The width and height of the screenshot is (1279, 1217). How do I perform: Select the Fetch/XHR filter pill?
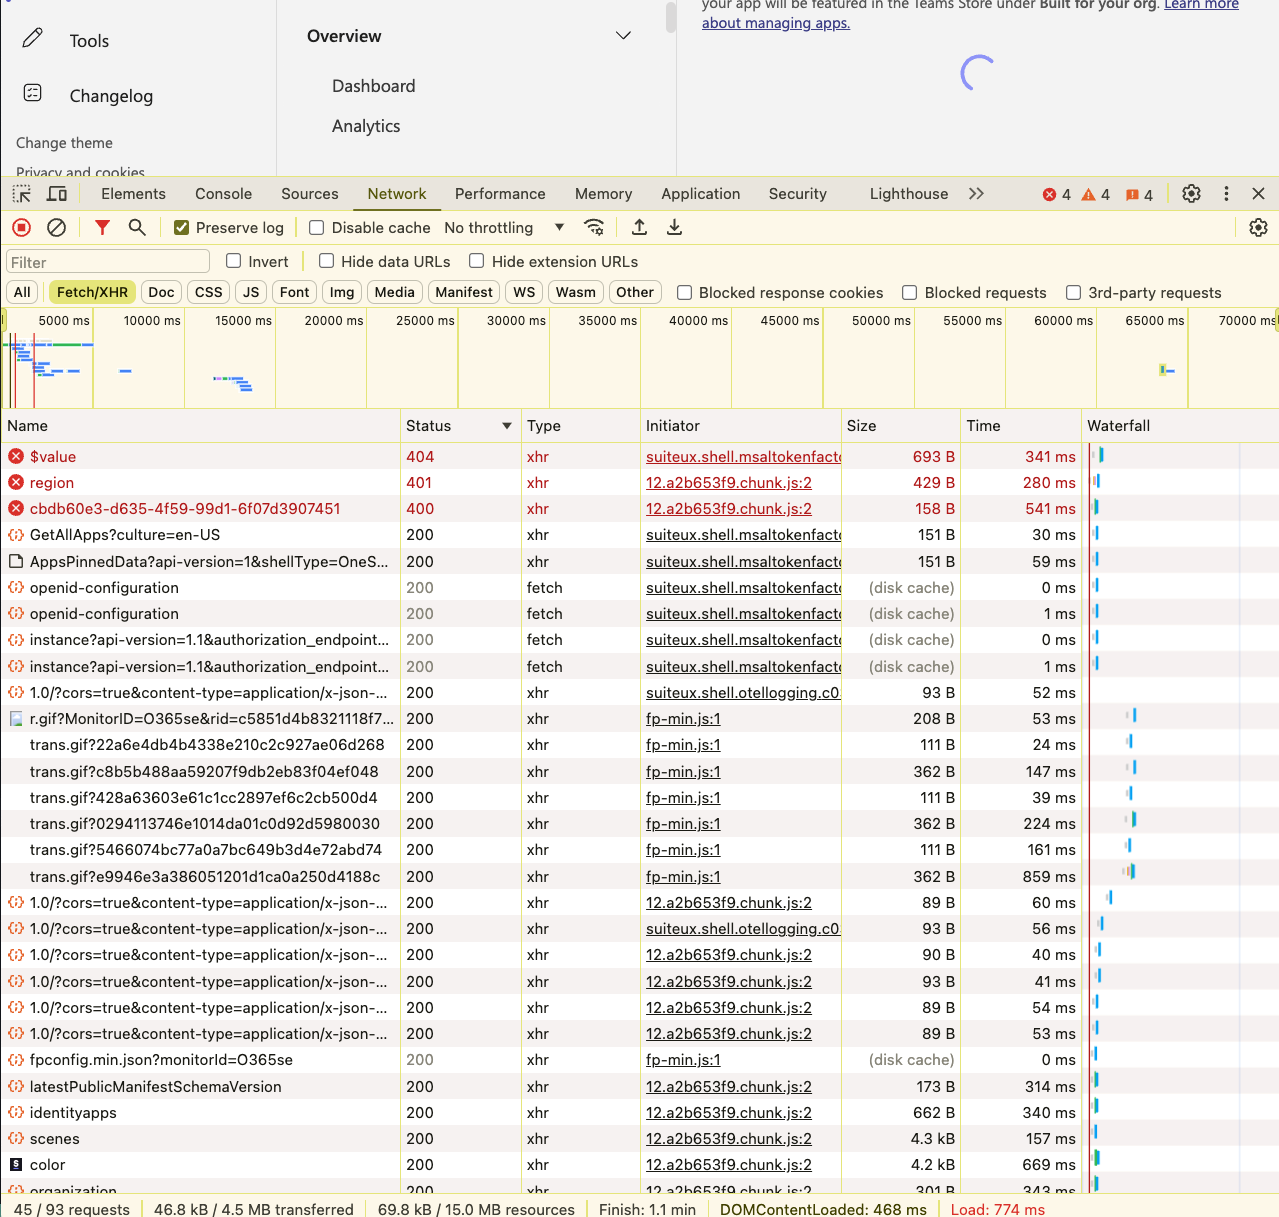coord(91,292)
